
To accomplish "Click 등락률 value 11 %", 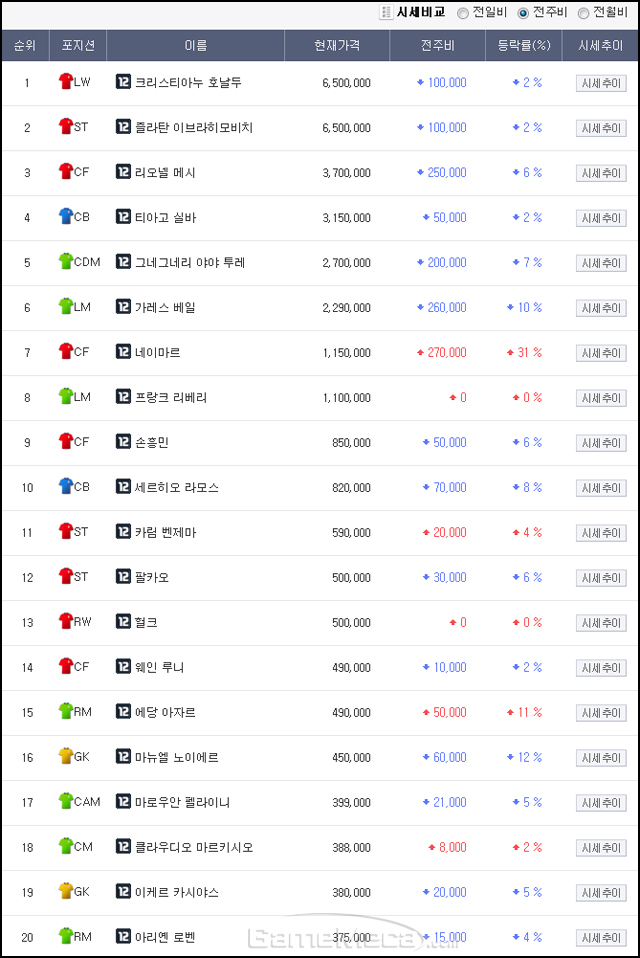I will point(530,712).
